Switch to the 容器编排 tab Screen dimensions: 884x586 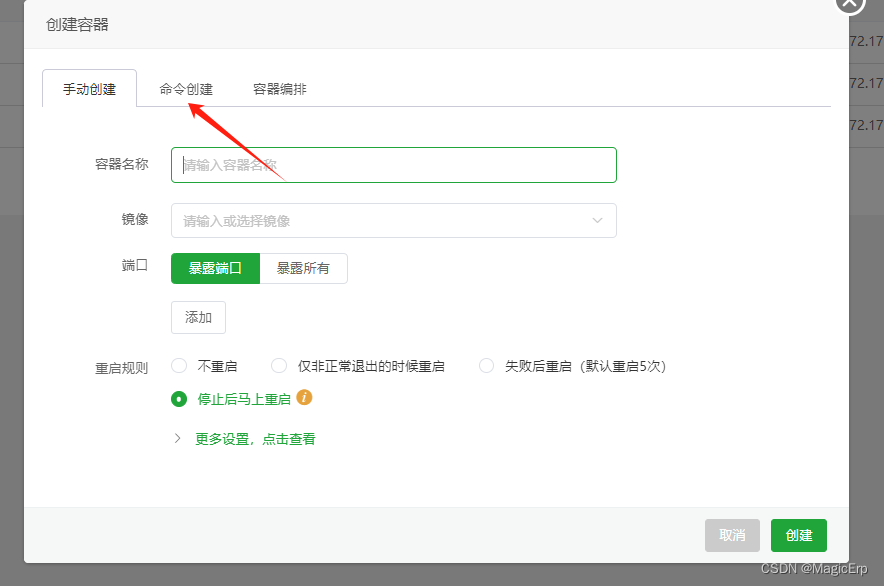(x=278, y=88)
